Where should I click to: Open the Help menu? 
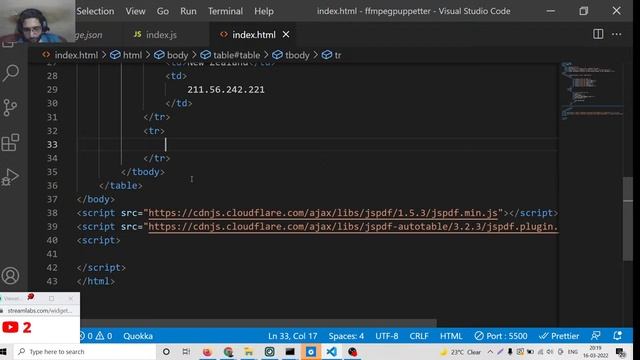(x=264, y=11)
